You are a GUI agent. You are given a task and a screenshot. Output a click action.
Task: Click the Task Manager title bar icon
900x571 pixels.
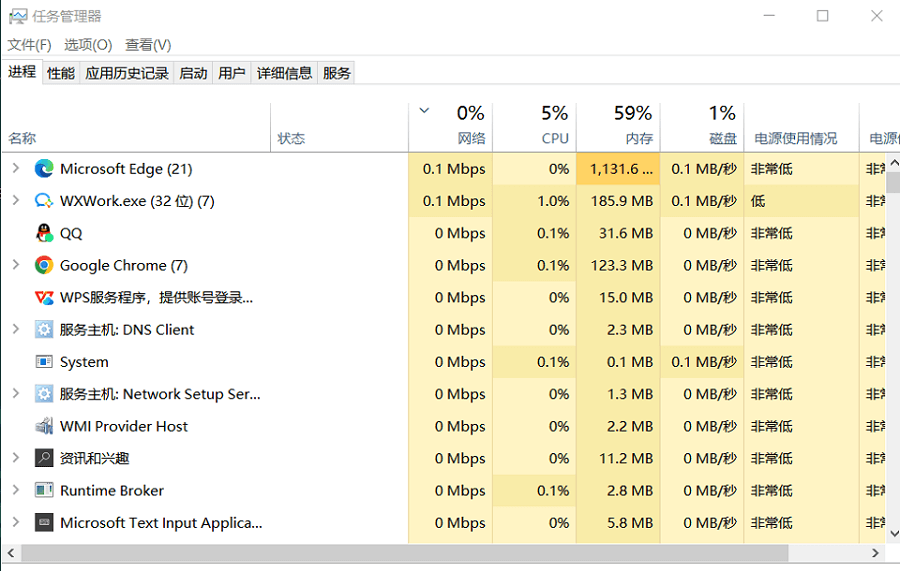18,16
